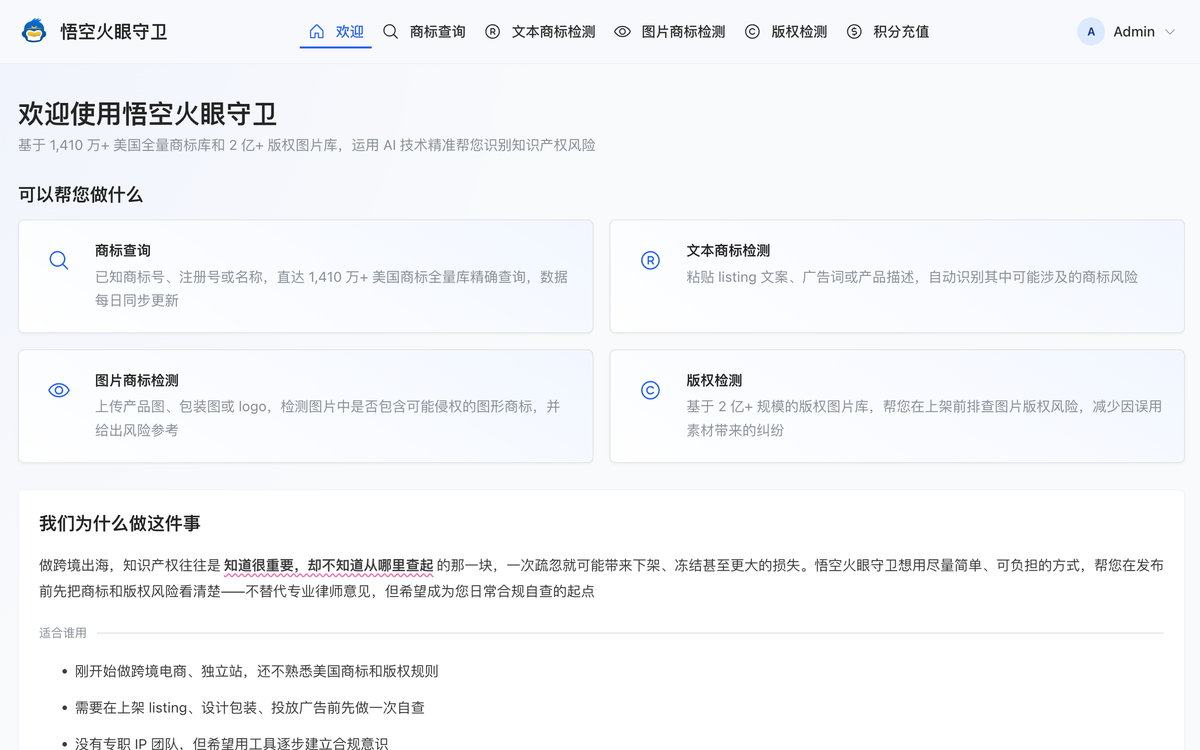This screenshot has width=1200, height=750.
Task: Click the 我们为什么做这件事 heading
Action: (x=120, y=523)
